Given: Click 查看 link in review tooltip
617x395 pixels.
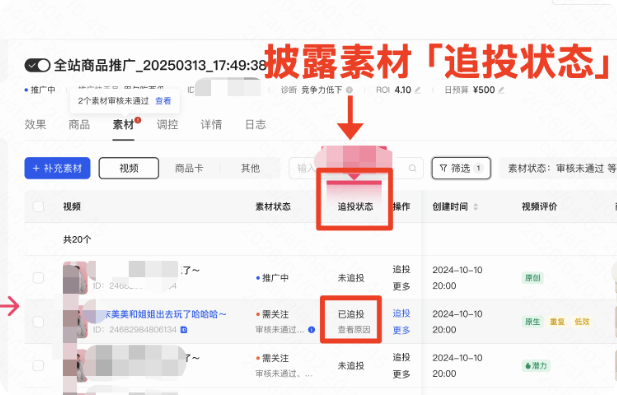Looking at the screenshot, I should click(x=163, y=101).
